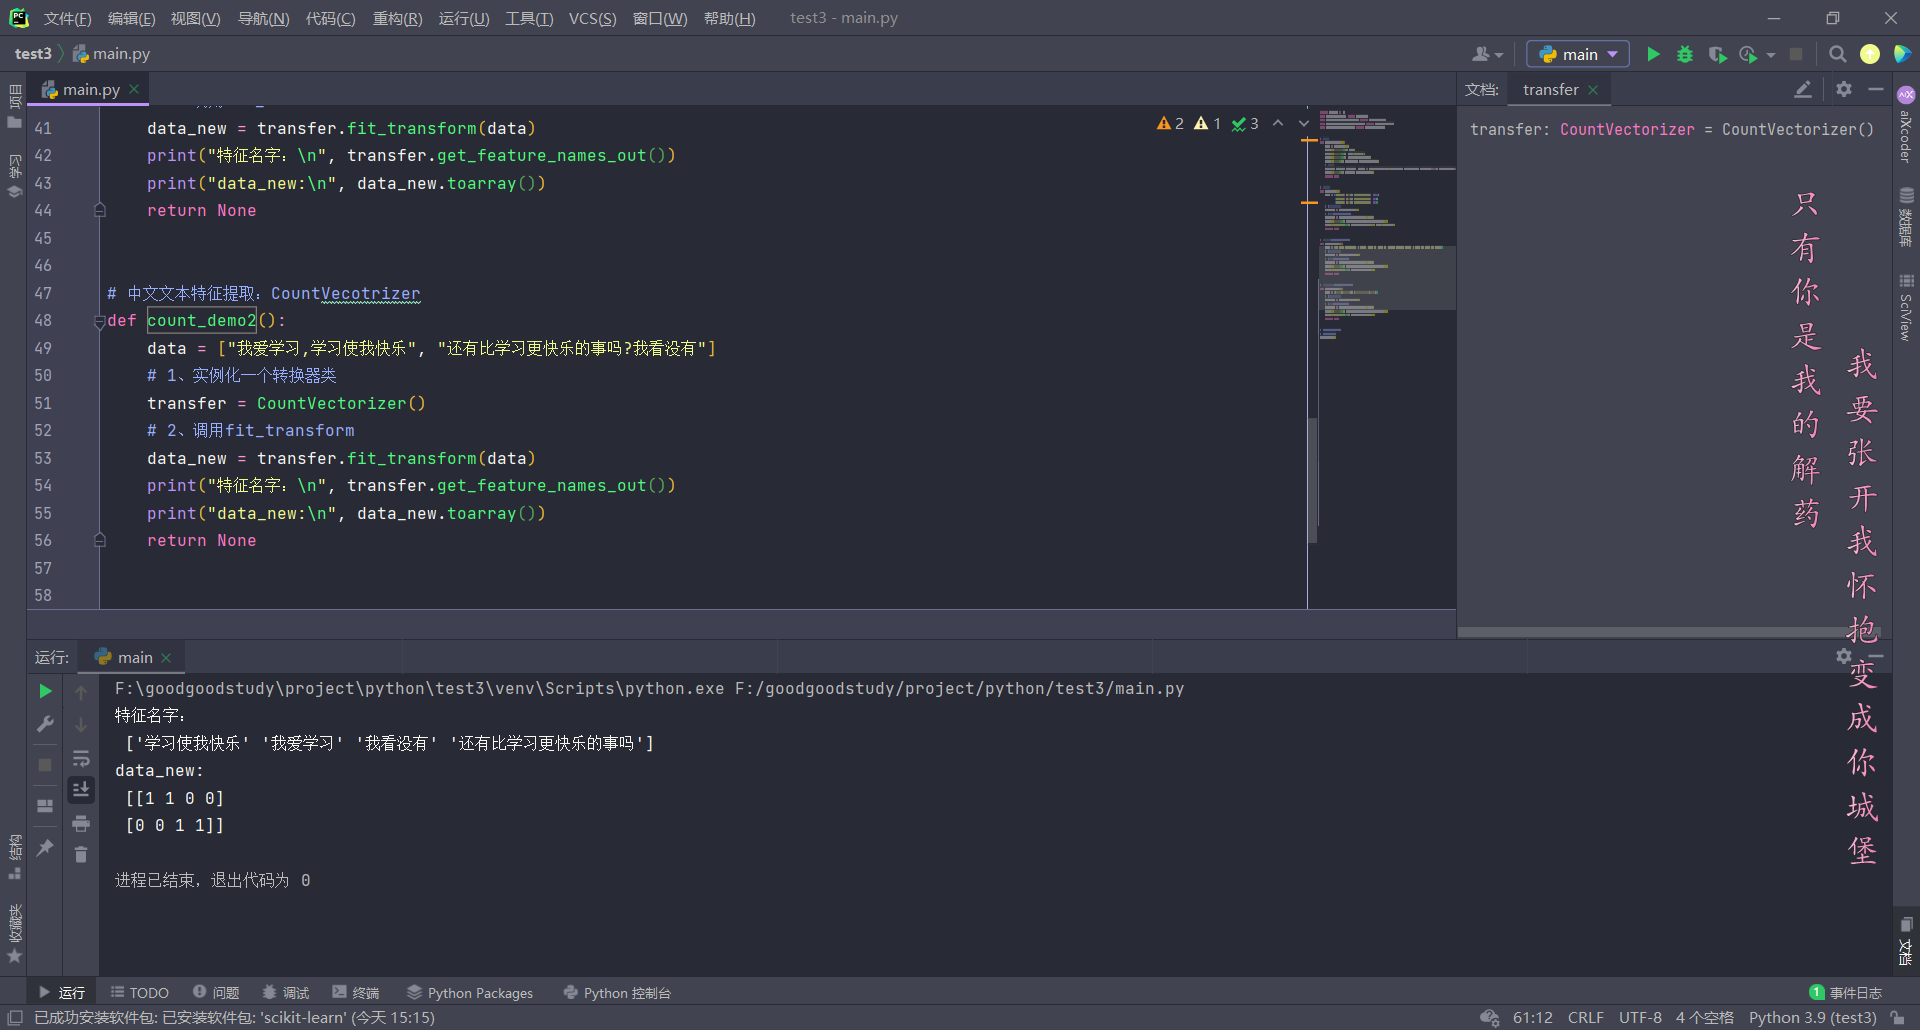Clear all console output trash icon

coord(81,854)
